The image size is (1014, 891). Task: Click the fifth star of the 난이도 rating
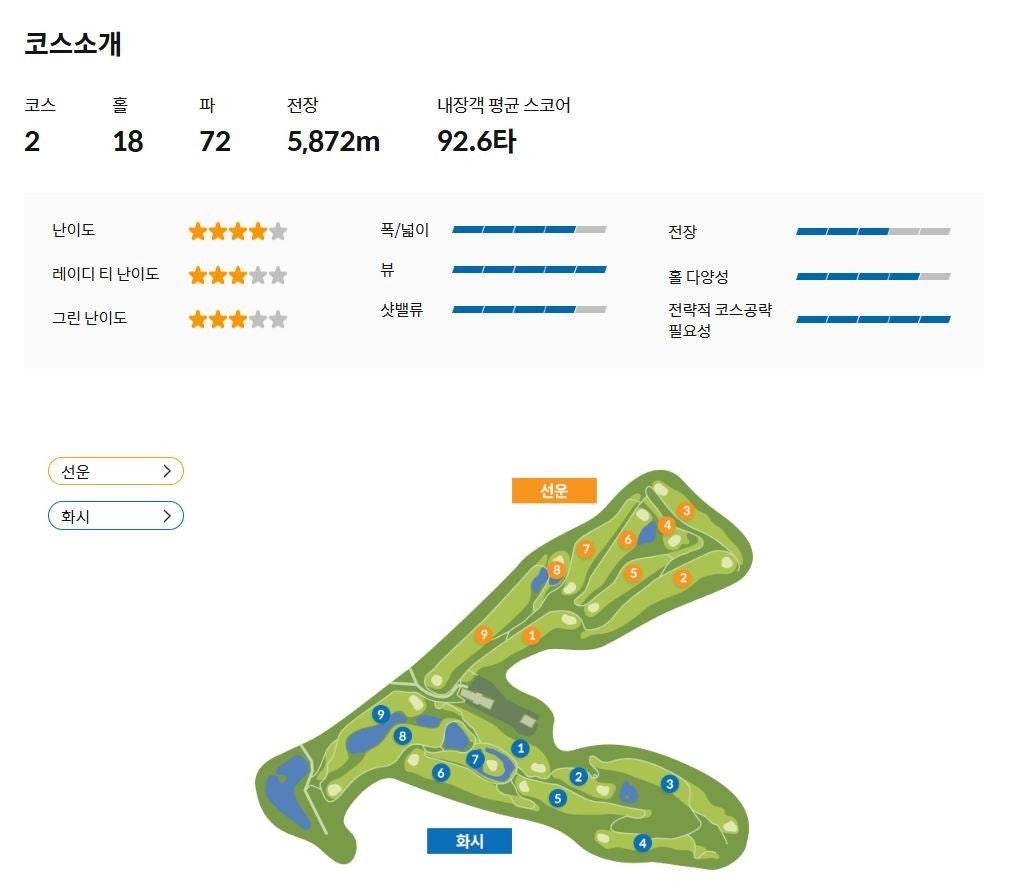pos(279,230)
